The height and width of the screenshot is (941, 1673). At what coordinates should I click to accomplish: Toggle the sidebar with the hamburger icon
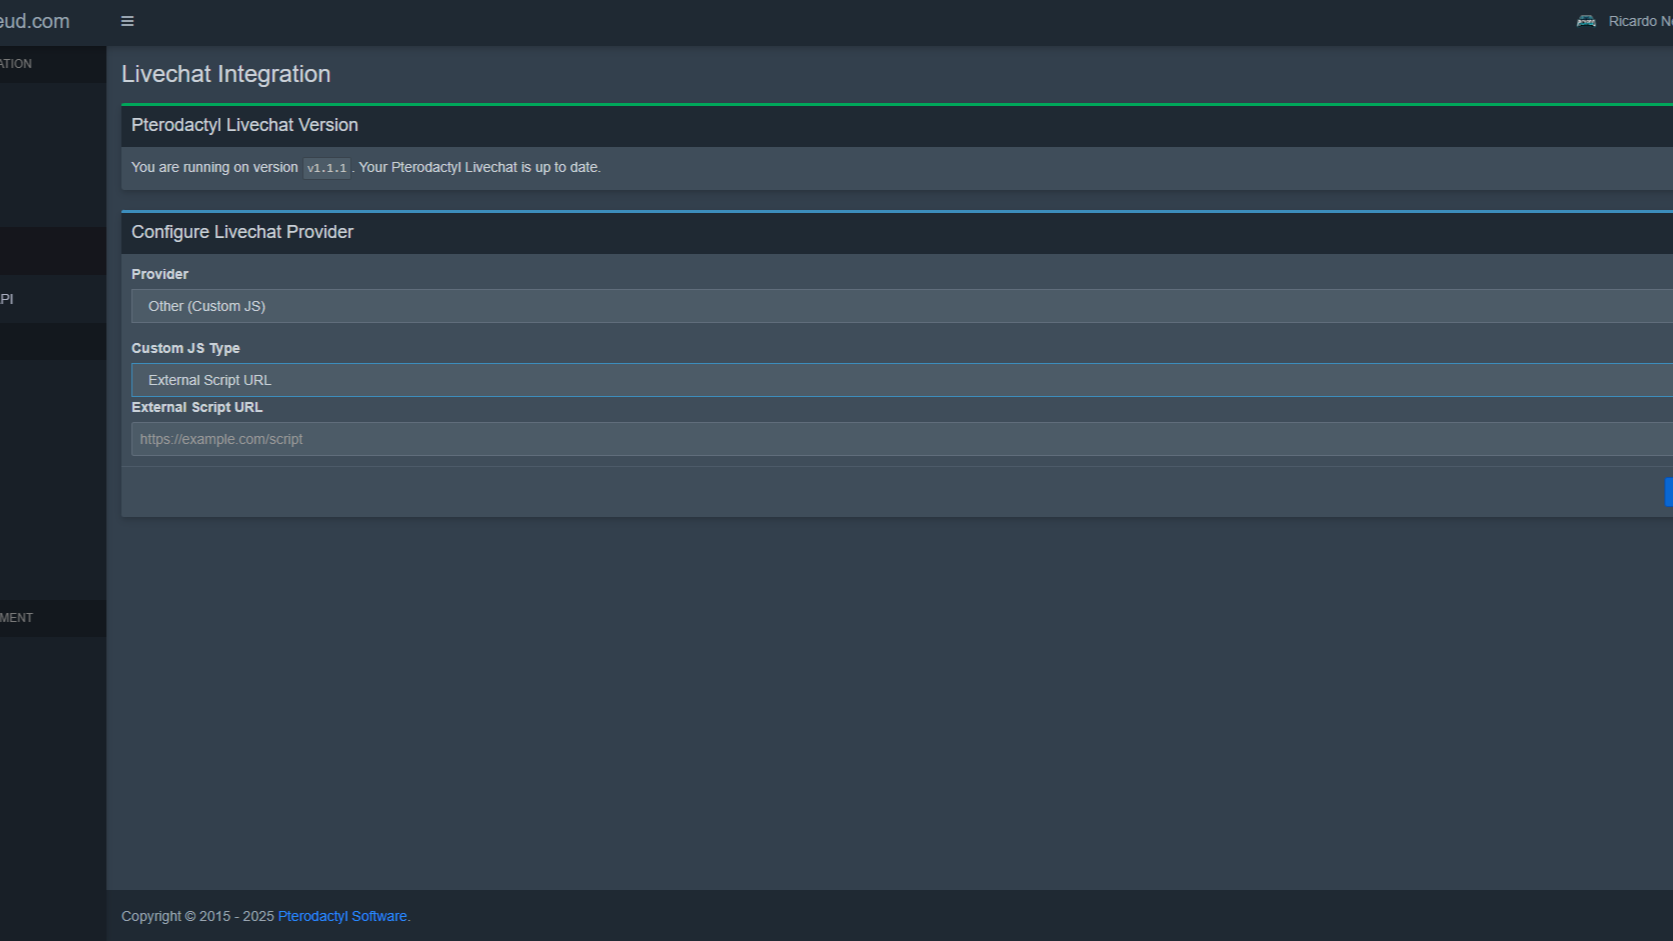(127, 21)
